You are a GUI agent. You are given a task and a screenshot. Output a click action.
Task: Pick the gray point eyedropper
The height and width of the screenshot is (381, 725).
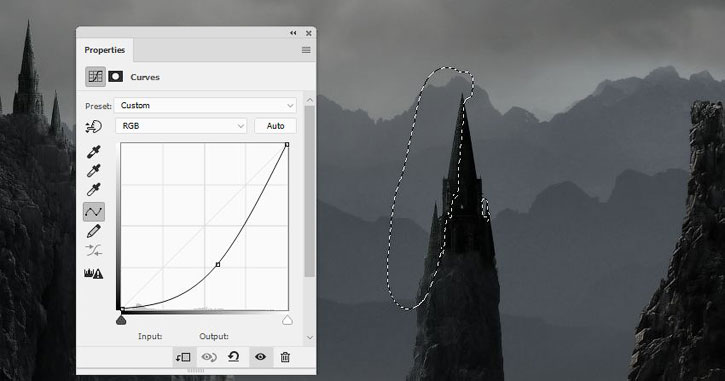[x=94, y=171]
